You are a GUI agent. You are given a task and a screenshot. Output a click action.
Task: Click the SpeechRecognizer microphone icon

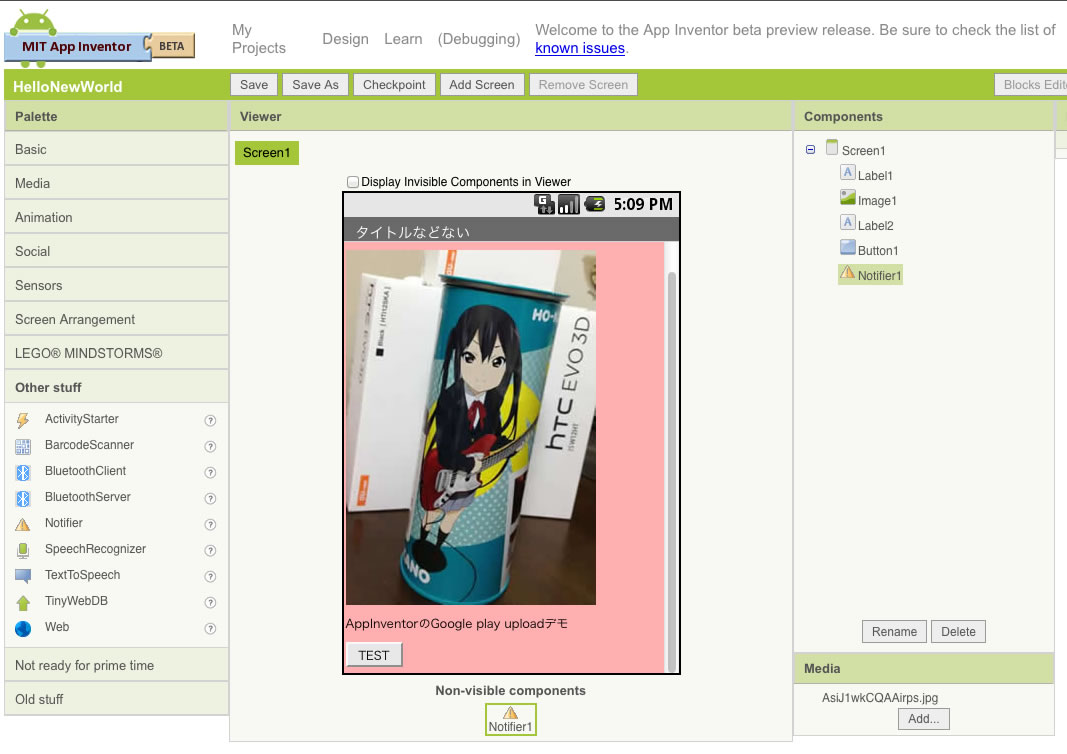coord(23,550)
